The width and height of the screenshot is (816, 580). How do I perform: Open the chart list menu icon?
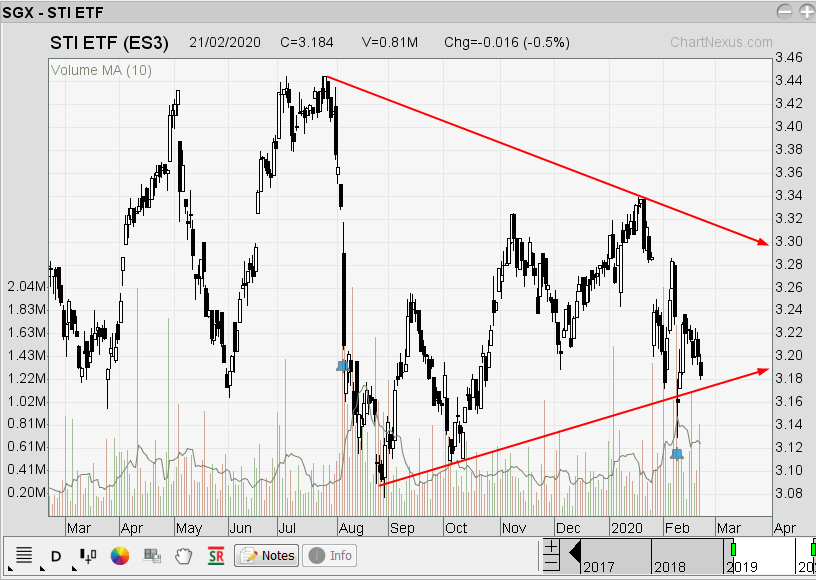click(x=24, y=555)
